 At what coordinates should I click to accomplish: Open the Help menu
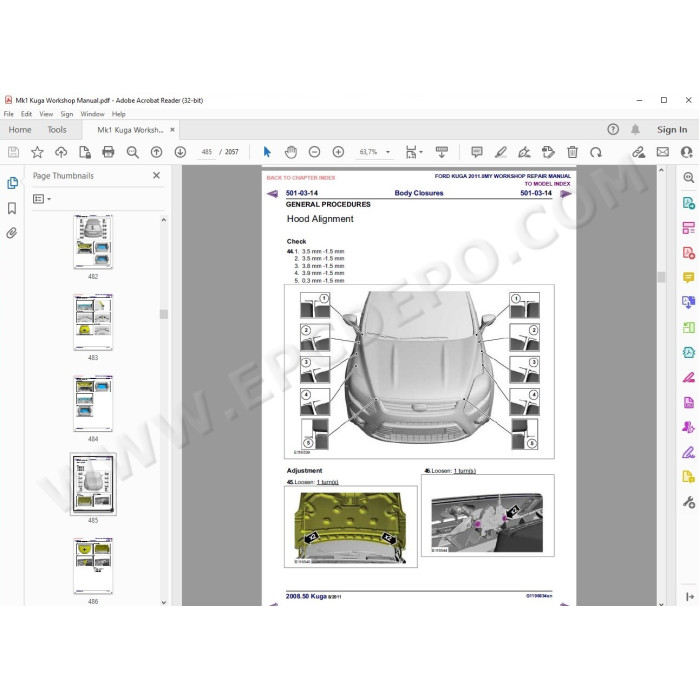coord(118,114)
